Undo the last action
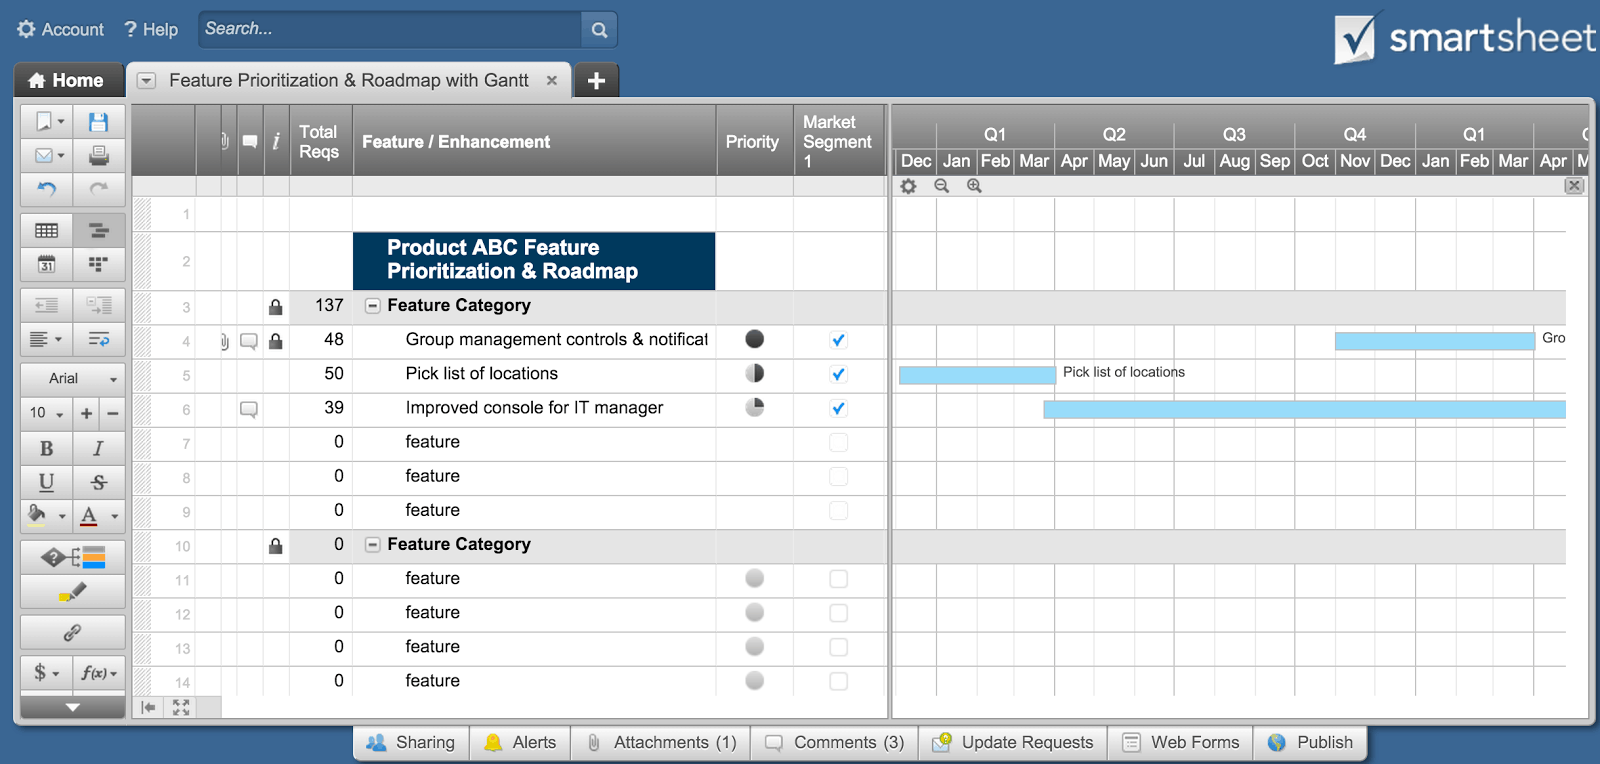 46,188
